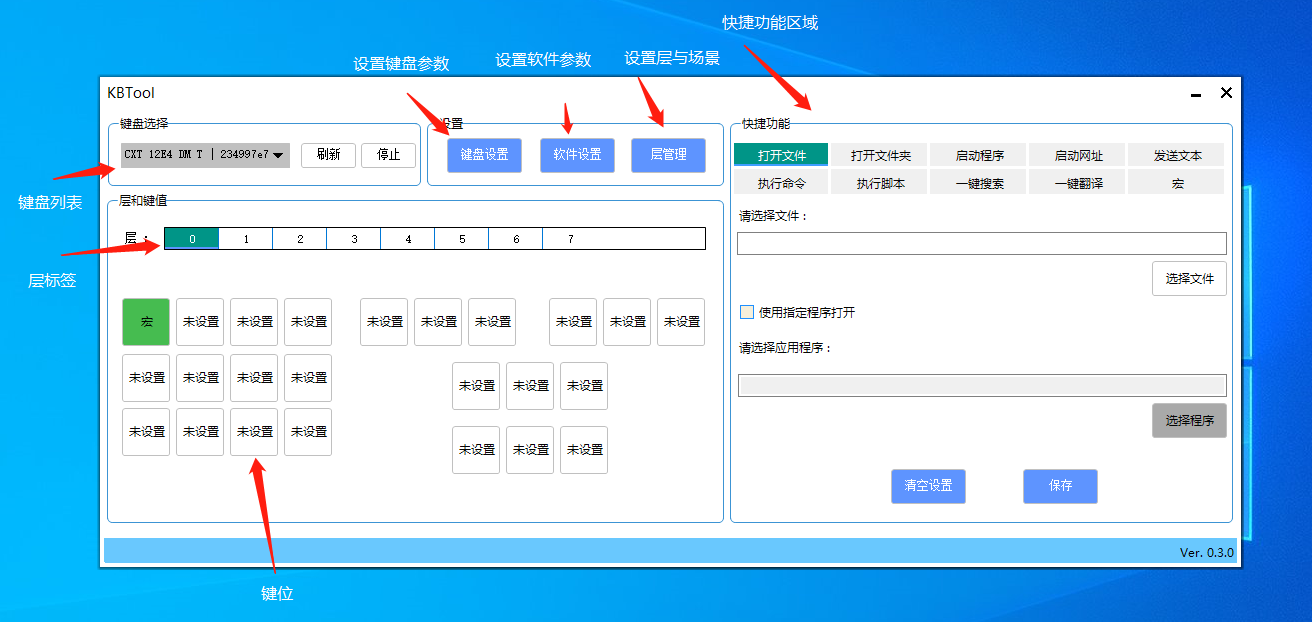
Task: Activate layer 7 tab
Action: pyautogui.click(x=568, y=238)
